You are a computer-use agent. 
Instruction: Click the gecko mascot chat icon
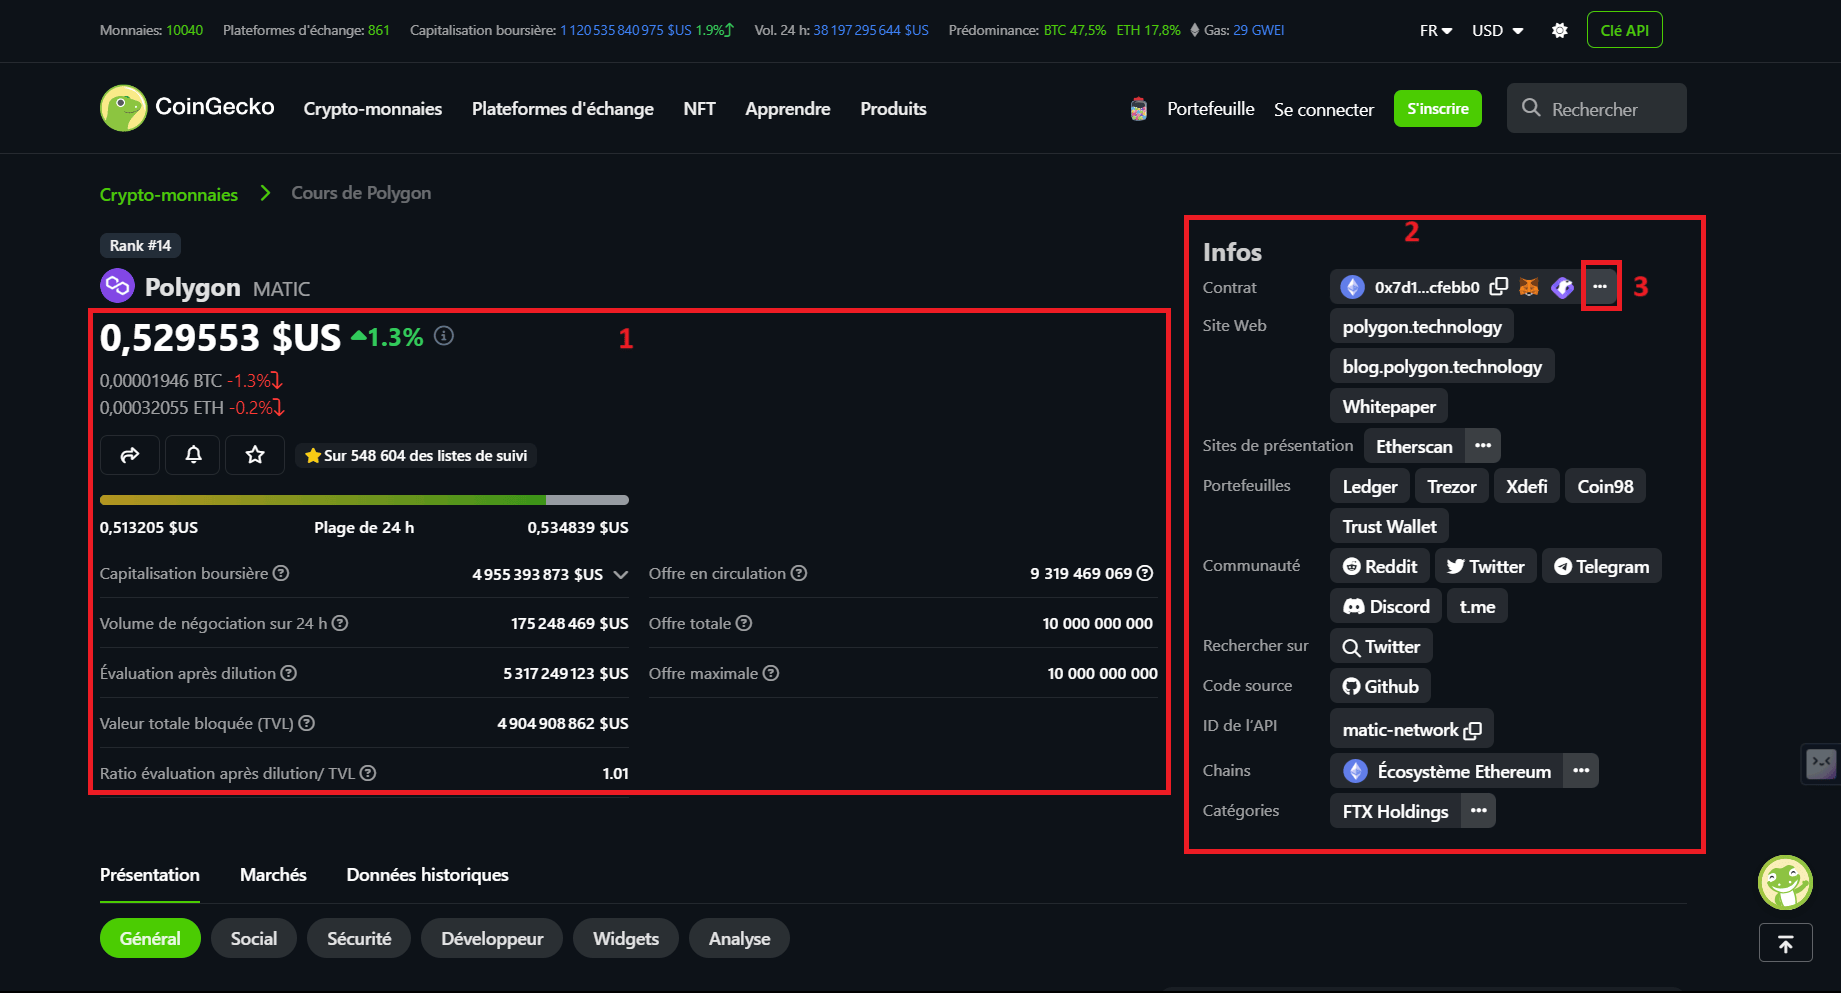(x=1785, y=882)
